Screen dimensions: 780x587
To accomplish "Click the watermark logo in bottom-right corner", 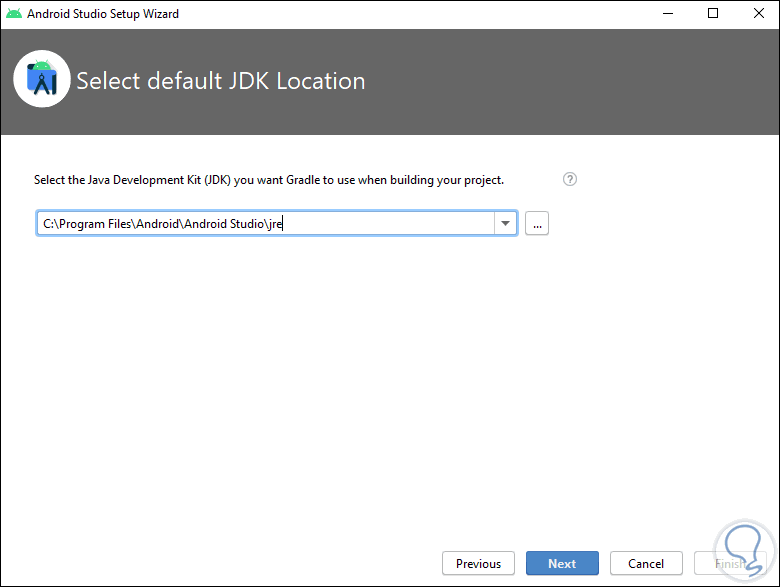I will (x=741, y=548).
